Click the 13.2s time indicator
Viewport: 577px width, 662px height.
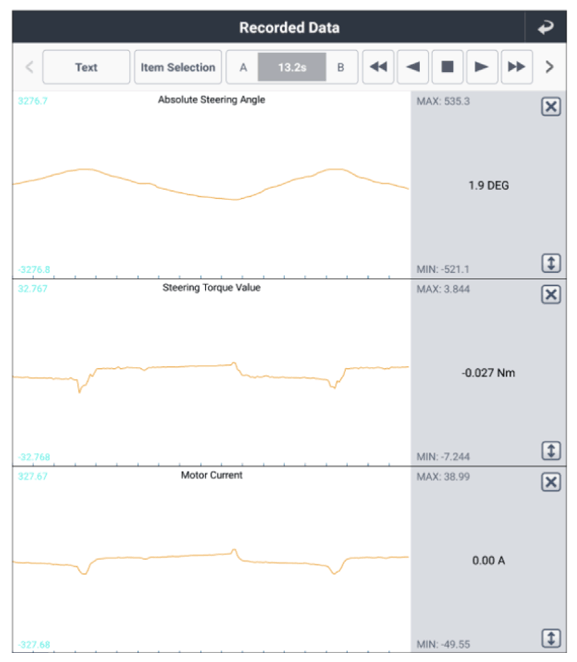292,67
